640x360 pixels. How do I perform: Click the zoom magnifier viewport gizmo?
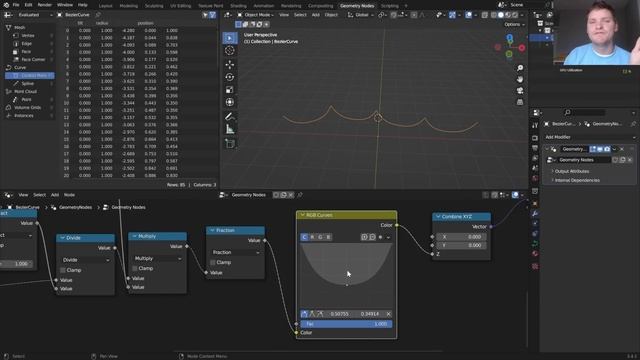coord(520,68)
